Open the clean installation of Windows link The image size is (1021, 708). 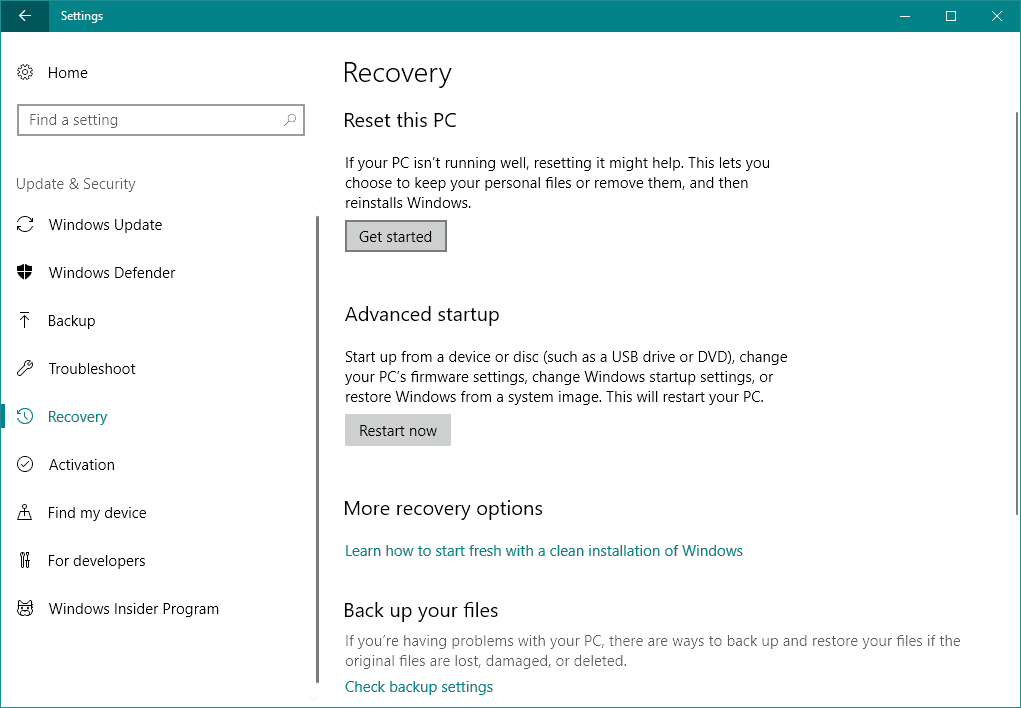(x=544, y=550)
